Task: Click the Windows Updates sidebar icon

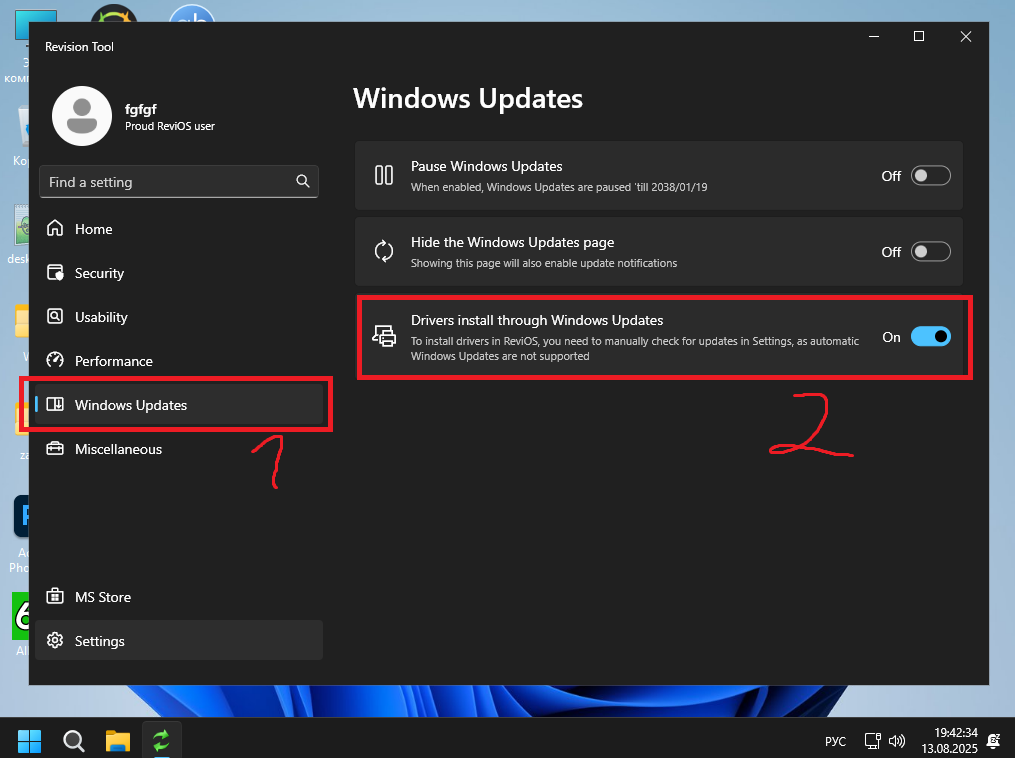Action: [x=55, y=405]
